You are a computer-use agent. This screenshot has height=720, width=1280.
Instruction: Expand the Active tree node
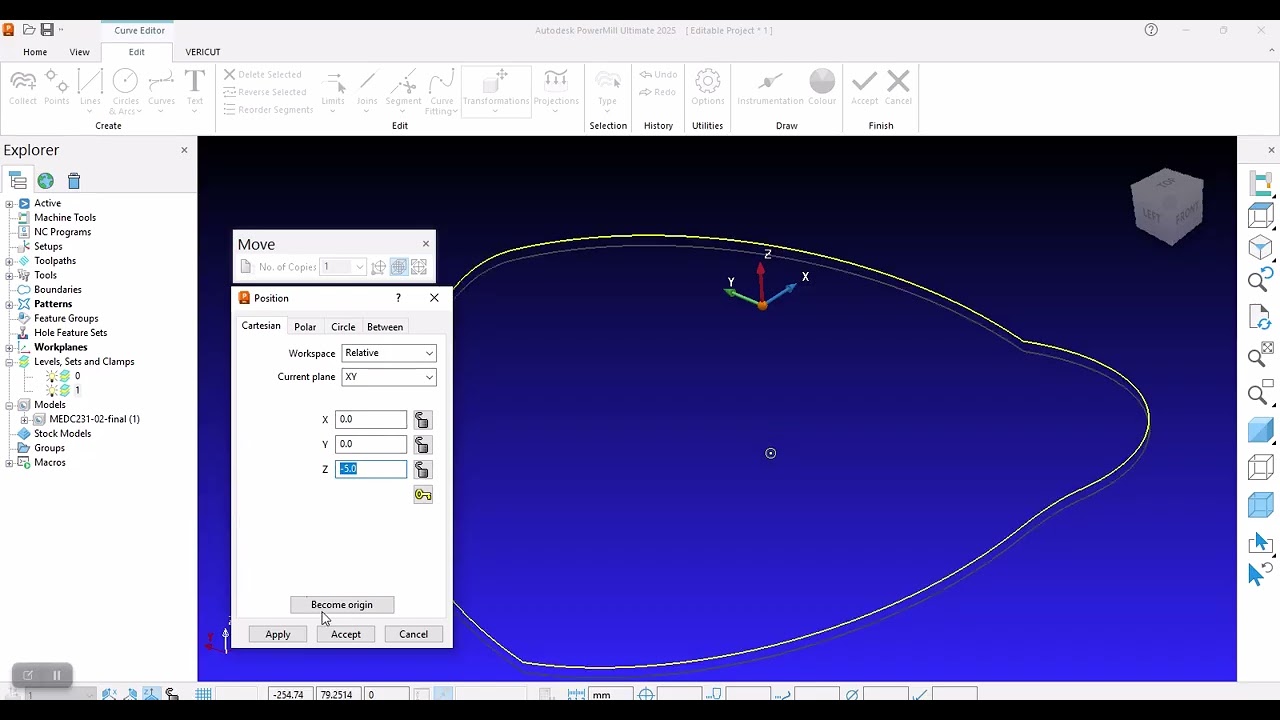tap(10, 203)
